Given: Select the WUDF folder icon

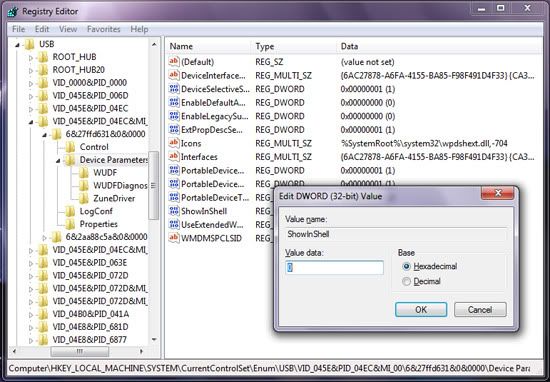Looking at the screenshot, I should [84, 173].
